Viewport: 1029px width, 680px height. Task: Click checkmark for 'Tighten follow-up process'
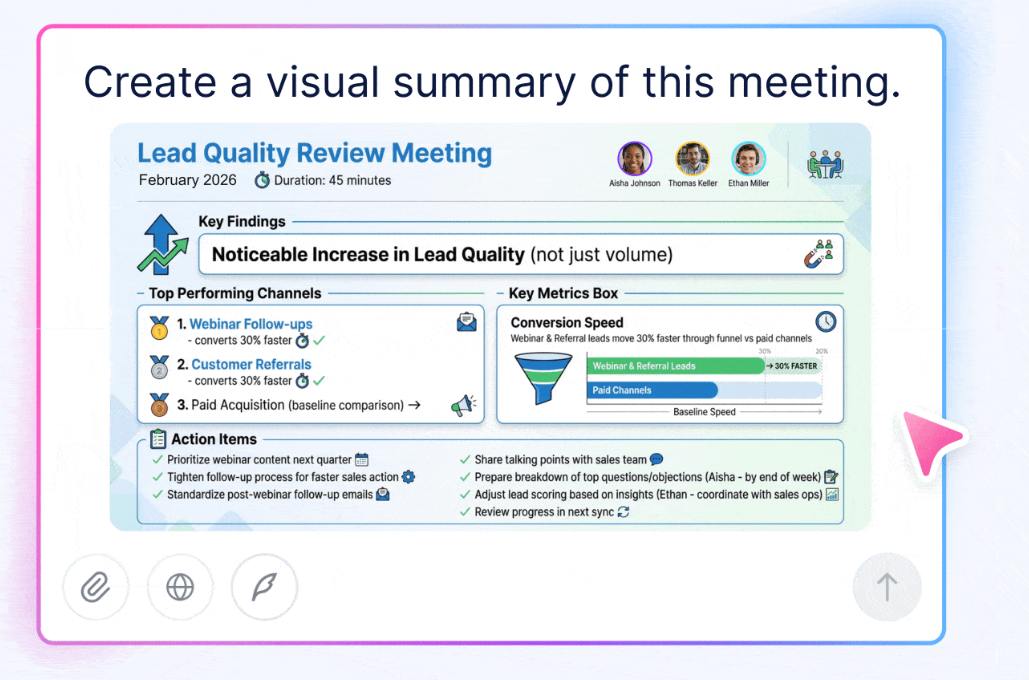[158, 477]
